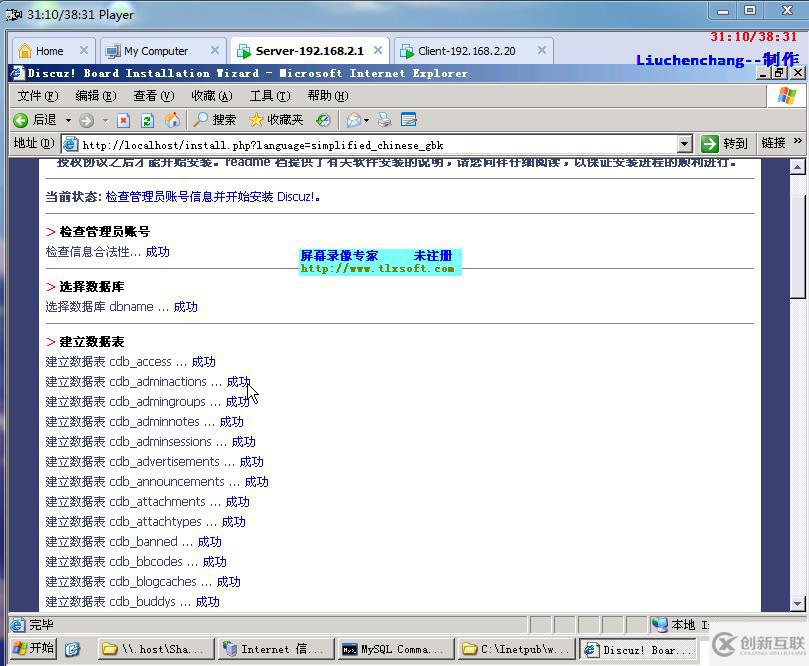Click the 开始 Start button

pyautogui.click(x=34, y=648)
